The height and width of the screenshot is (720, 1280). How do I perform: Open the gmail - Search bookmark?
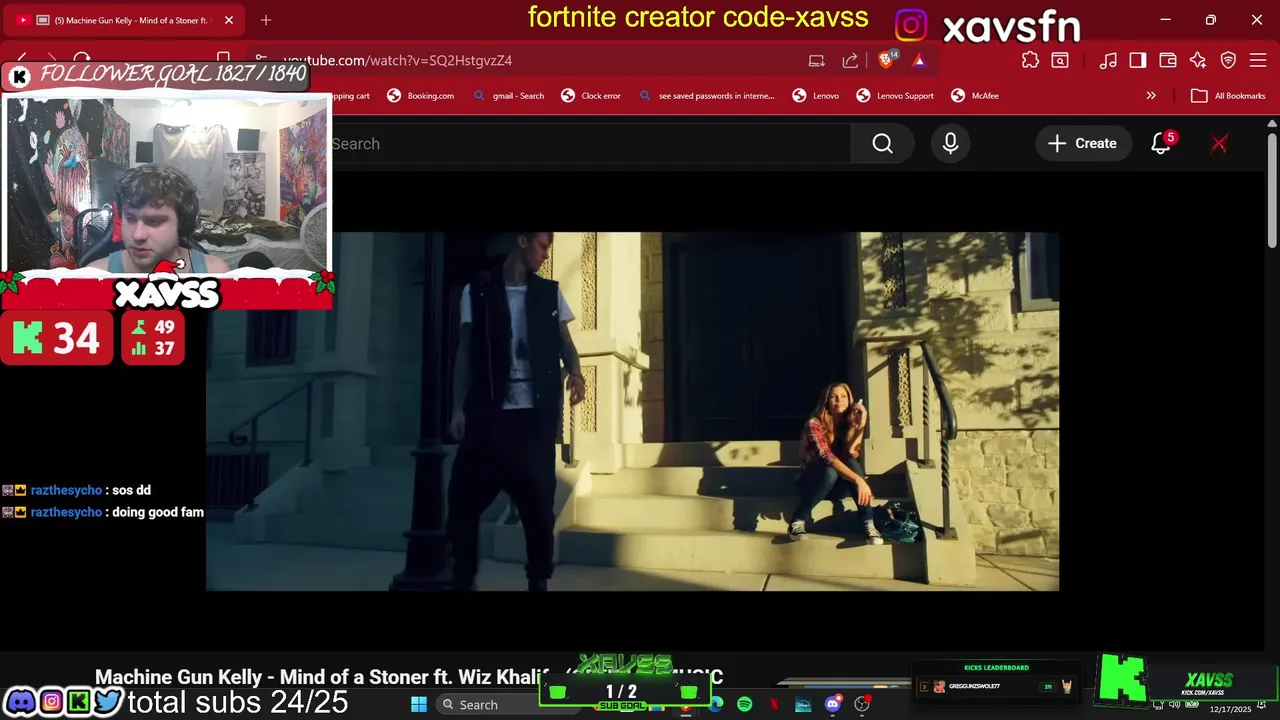[x=508, y=96]
